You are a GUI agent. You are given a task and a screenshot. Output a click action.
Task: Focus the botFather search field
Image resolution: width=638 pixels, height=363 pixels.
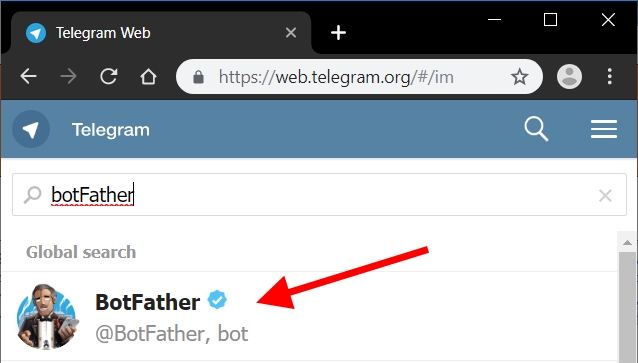[x=319, y=195]
